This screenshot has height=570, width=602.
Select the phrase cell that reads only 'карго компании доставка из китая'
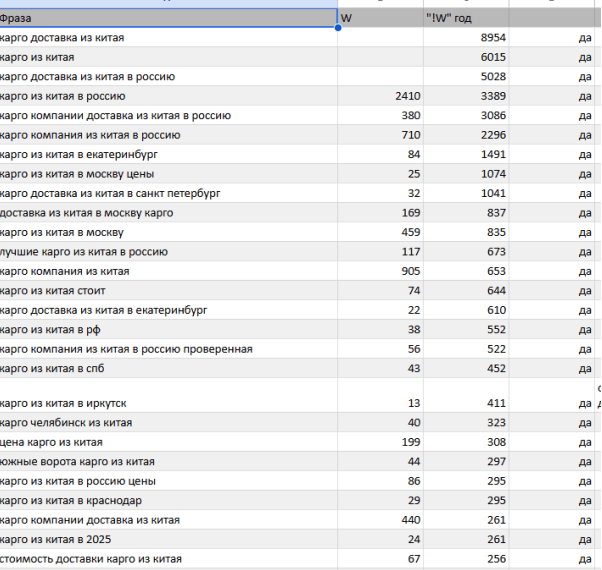click(169, 520)
